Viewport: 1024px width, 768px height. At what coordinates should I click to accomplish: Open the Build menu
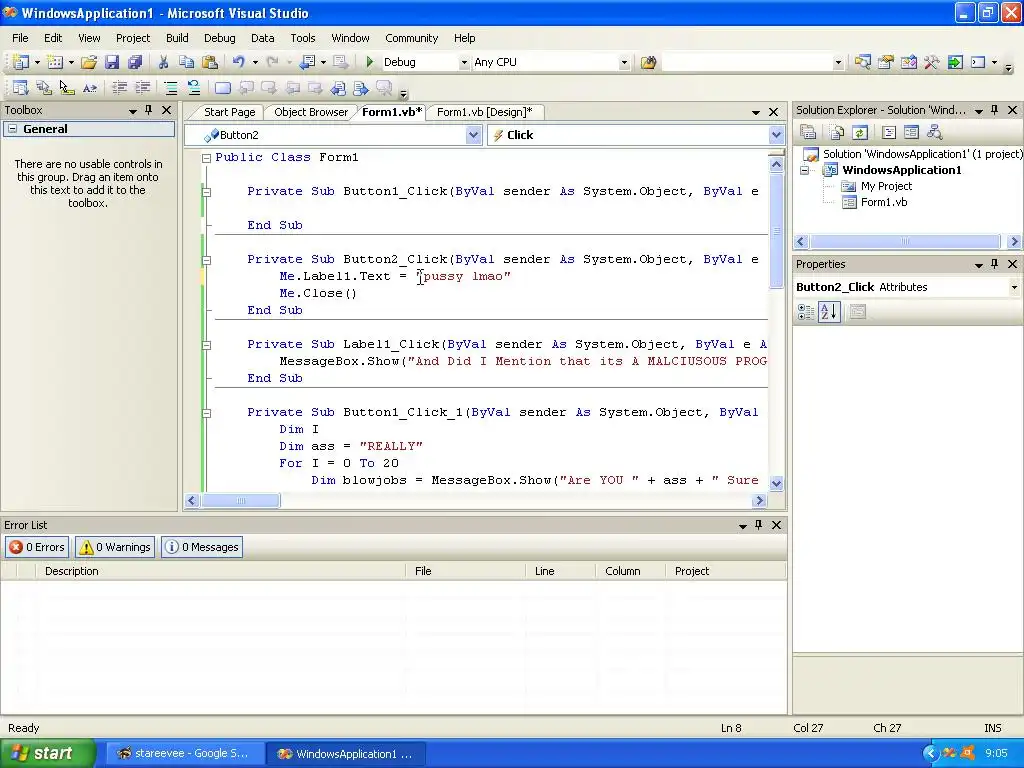(x=177, y=38)
